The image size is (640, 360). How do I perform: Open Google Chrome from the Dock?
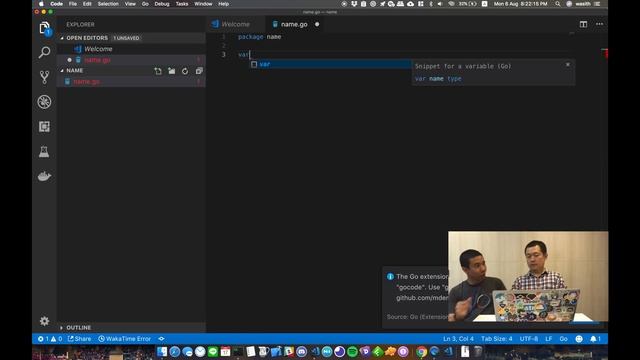(422, 351)
